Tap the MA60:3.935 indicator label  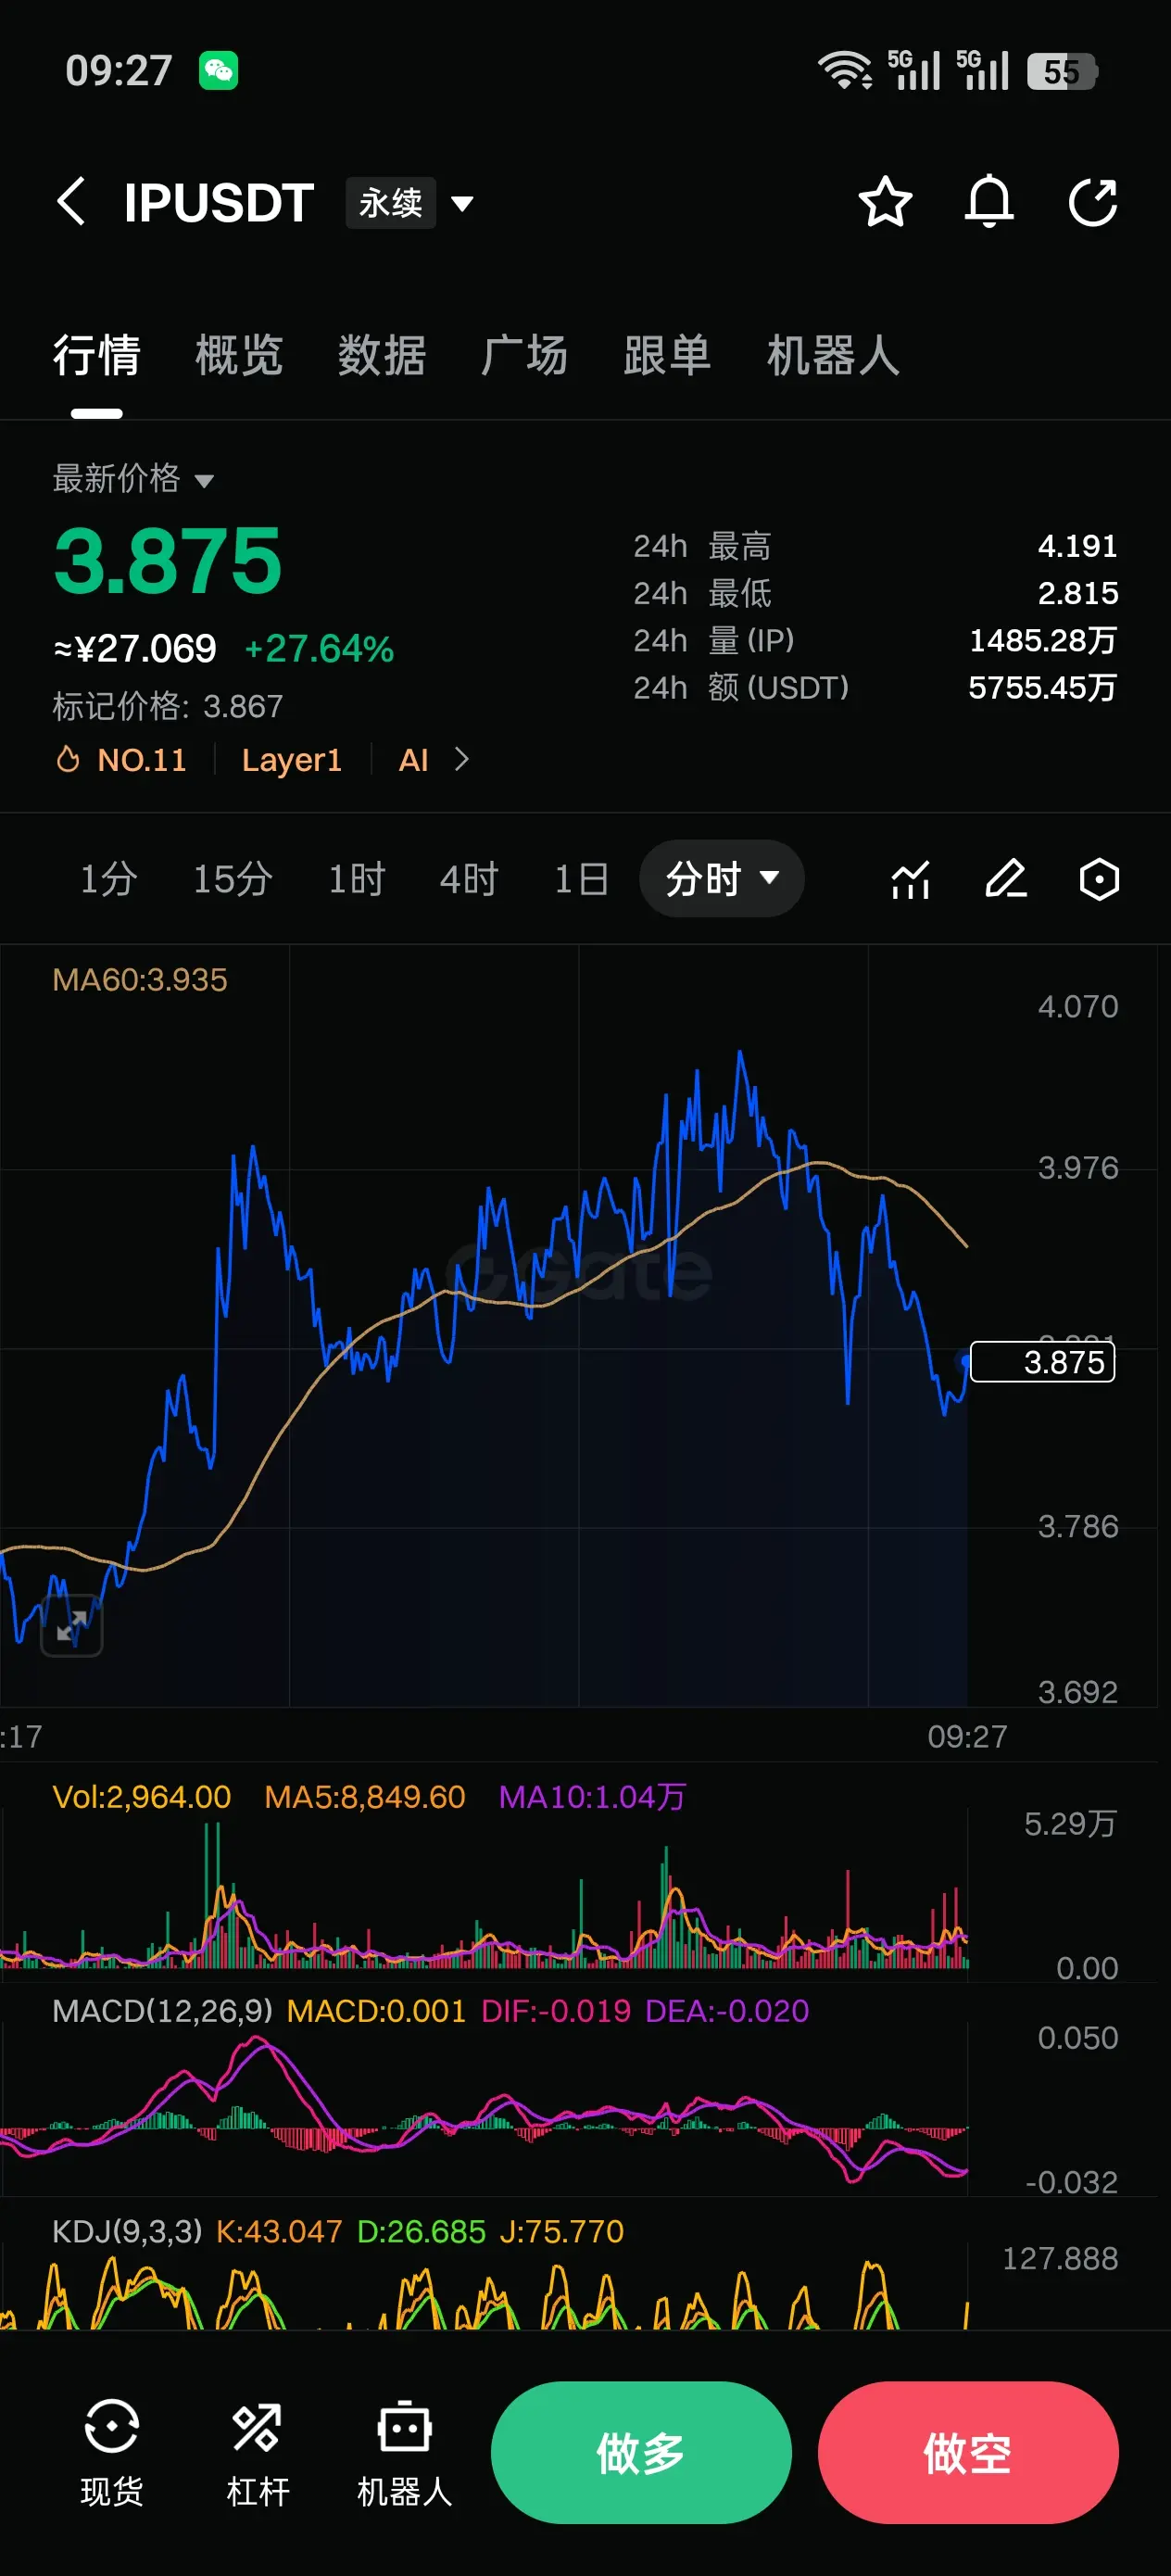[140, 979]
